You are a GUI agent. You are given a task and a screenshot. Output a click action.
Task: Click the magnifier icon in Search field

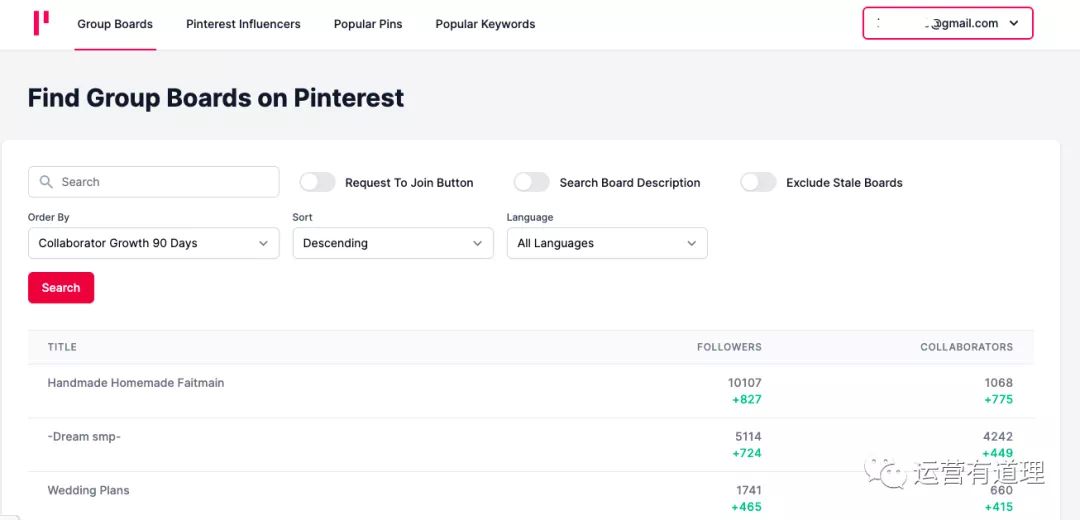46,182
